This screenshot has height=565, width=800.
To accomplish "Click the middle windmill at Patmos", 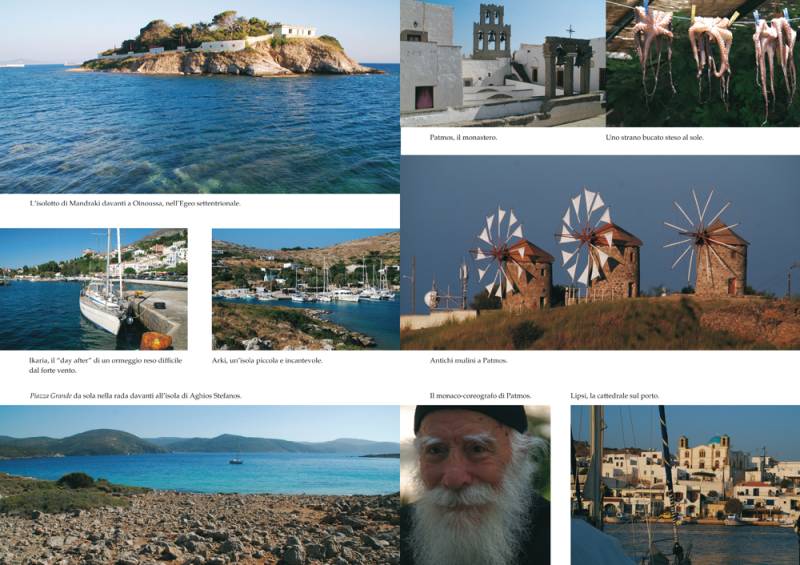I will pyautogui.click(x=600, y=250).
